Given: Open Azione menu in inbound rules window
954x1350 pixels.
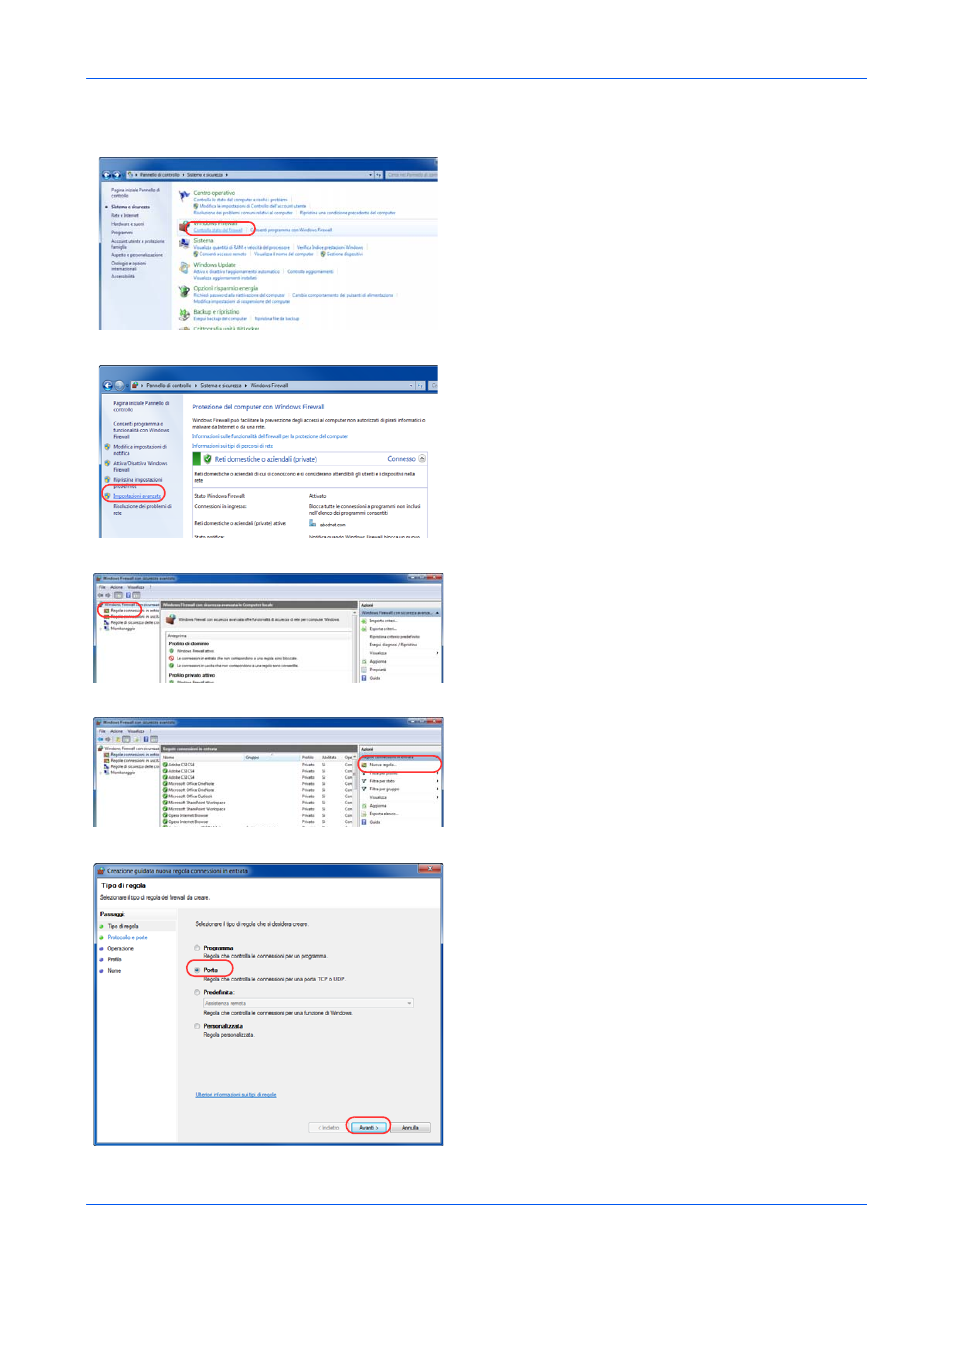Looking at the screenshot, I should tap(116, 731).
